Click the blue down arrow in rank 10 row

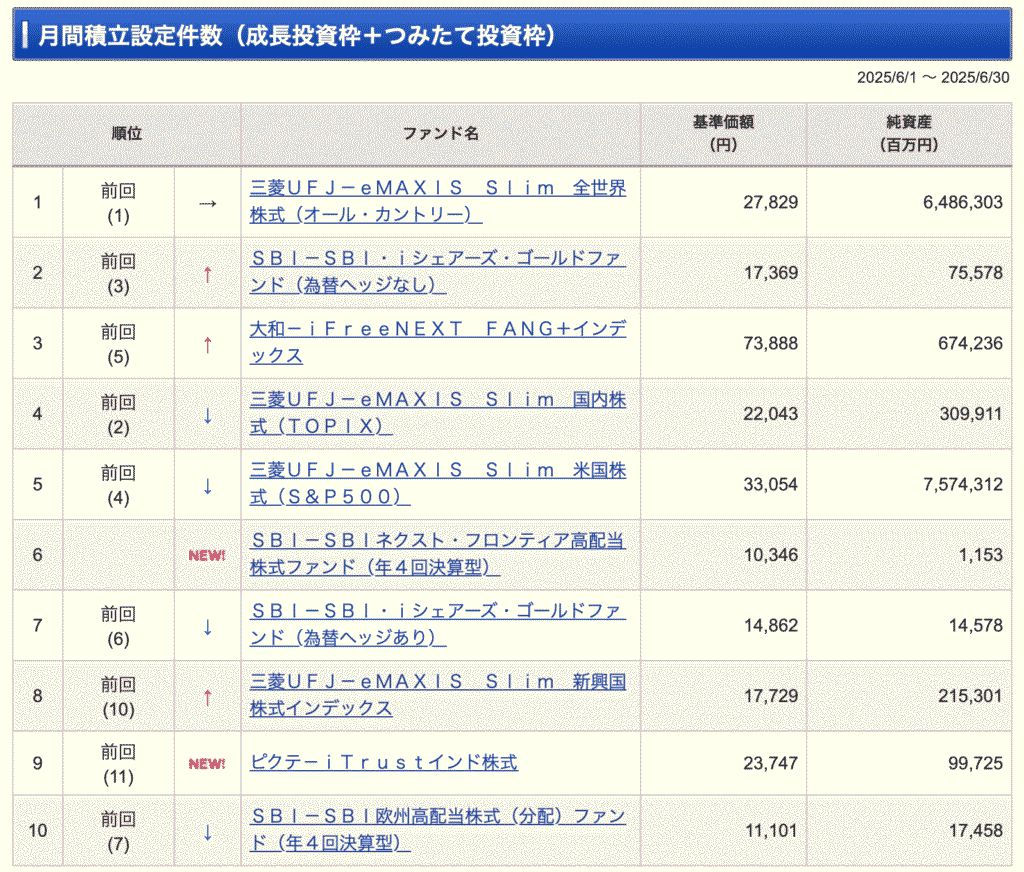[207, 832]
